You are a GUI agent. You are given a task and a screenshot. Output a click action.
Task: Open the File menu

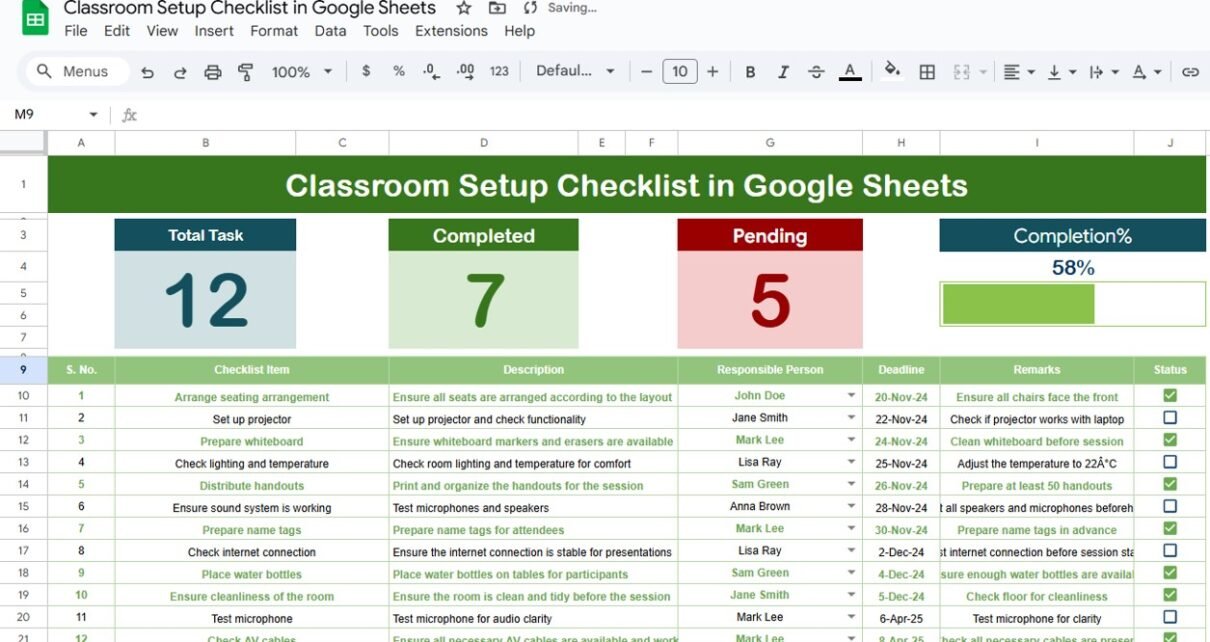coord(76,31)
